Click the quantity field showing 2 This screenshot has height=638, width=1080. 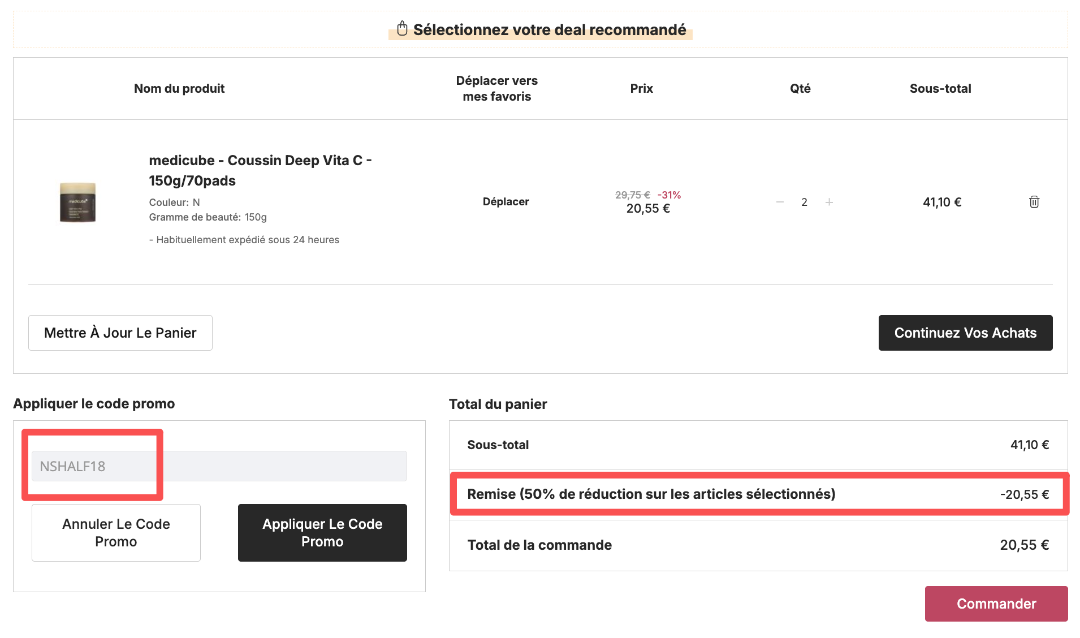coord(804,202)
